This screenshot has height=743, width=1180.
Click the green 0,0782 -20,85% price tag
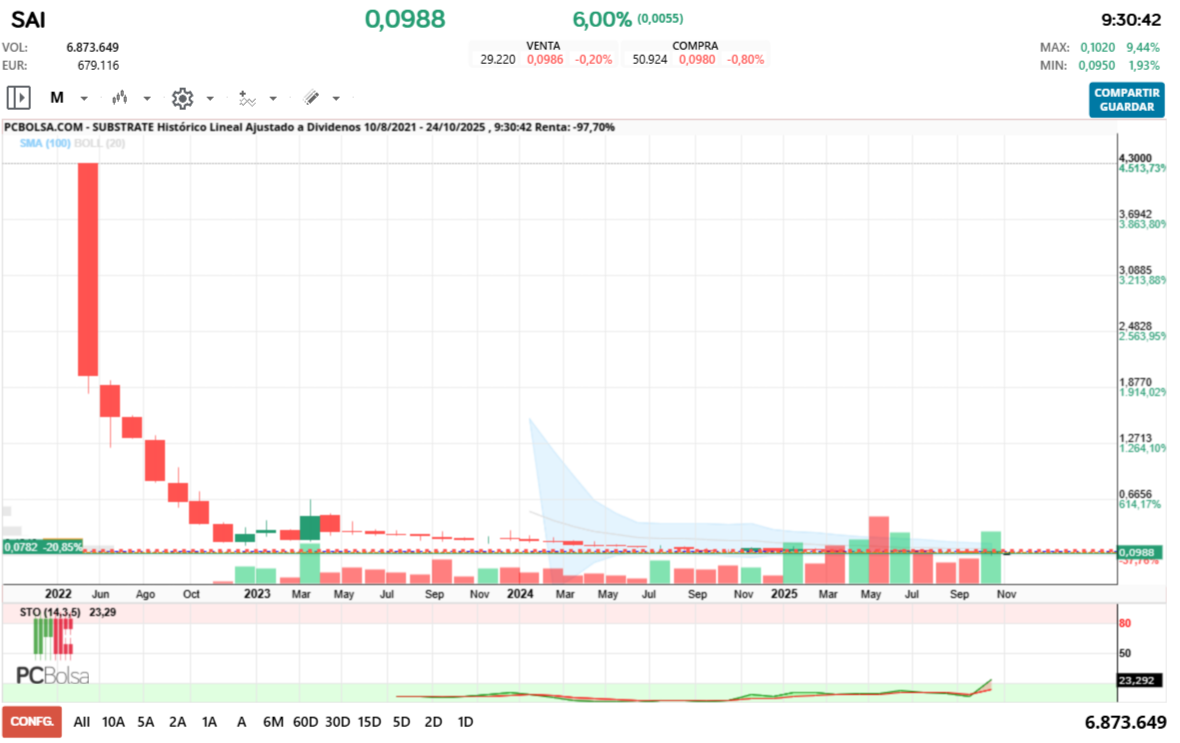[43, 547]
